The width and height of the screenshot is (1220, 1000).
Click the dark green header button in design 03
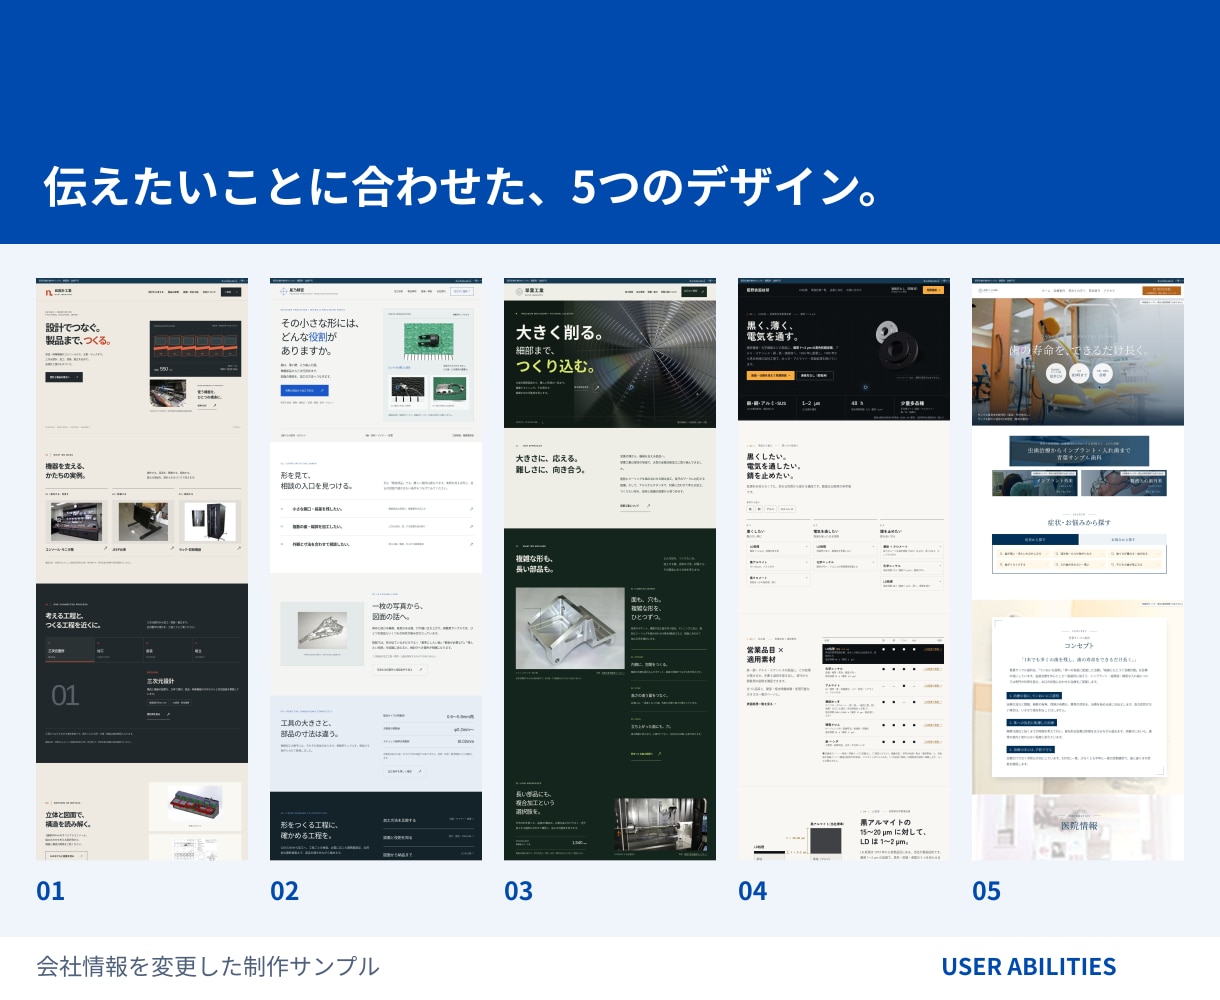(694, 292)
